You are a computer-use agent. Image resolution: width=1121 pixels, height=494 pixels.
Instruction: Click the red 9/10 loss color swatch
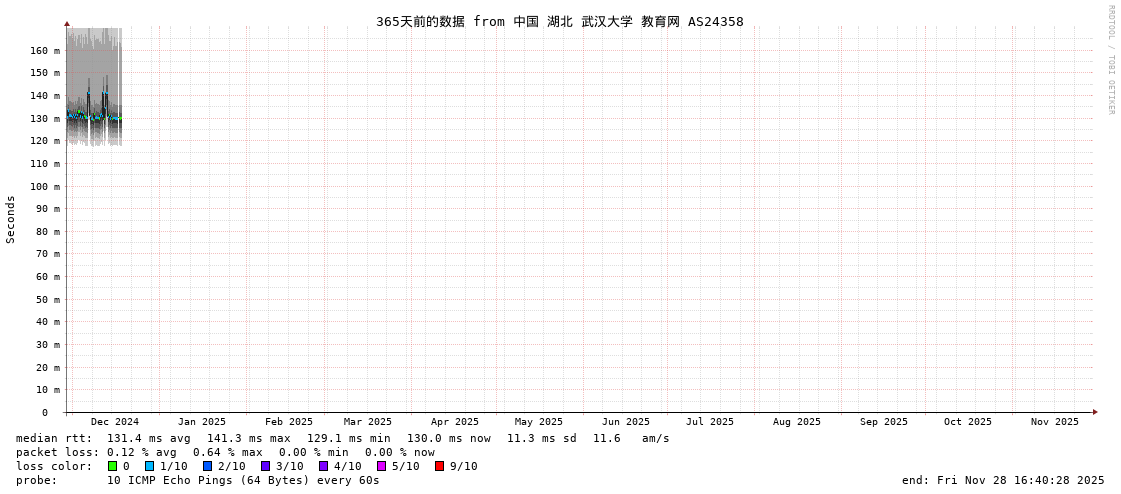[x=440, y=466]
